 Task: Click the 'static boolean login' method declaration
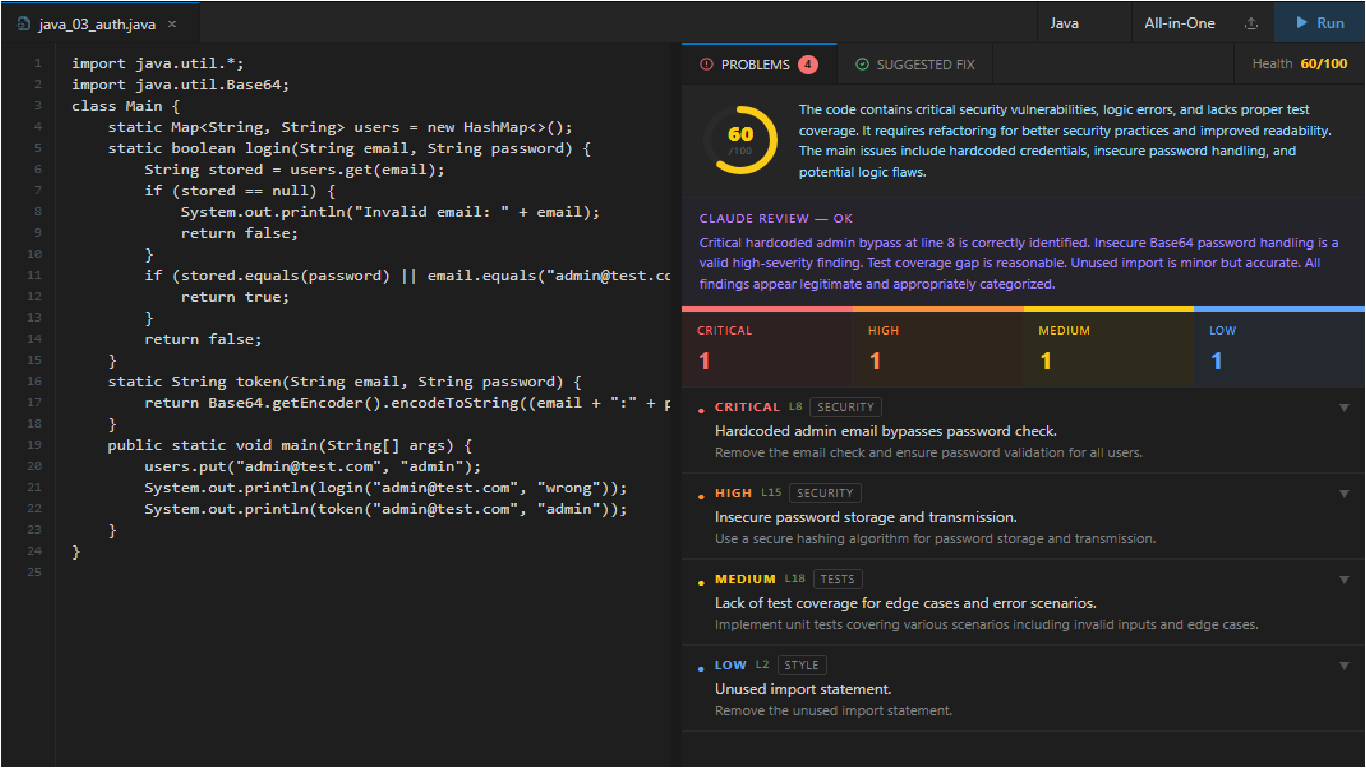point(350,148)
